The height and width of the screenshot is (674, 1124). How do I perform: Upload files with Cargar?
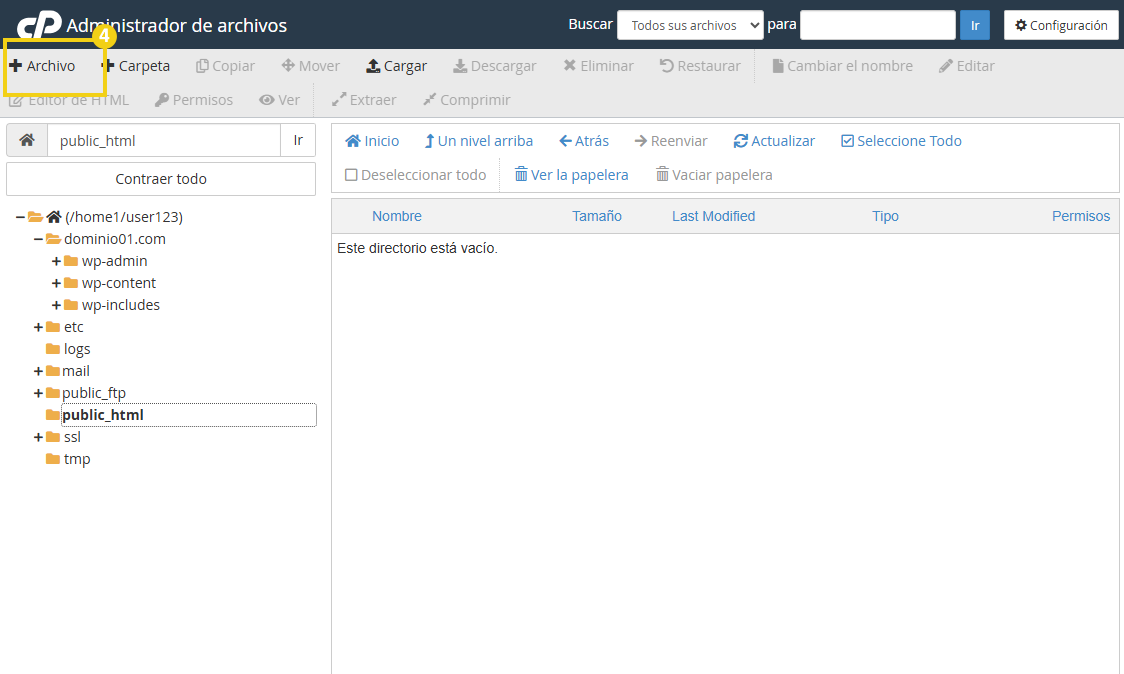(x=396, y=66)
